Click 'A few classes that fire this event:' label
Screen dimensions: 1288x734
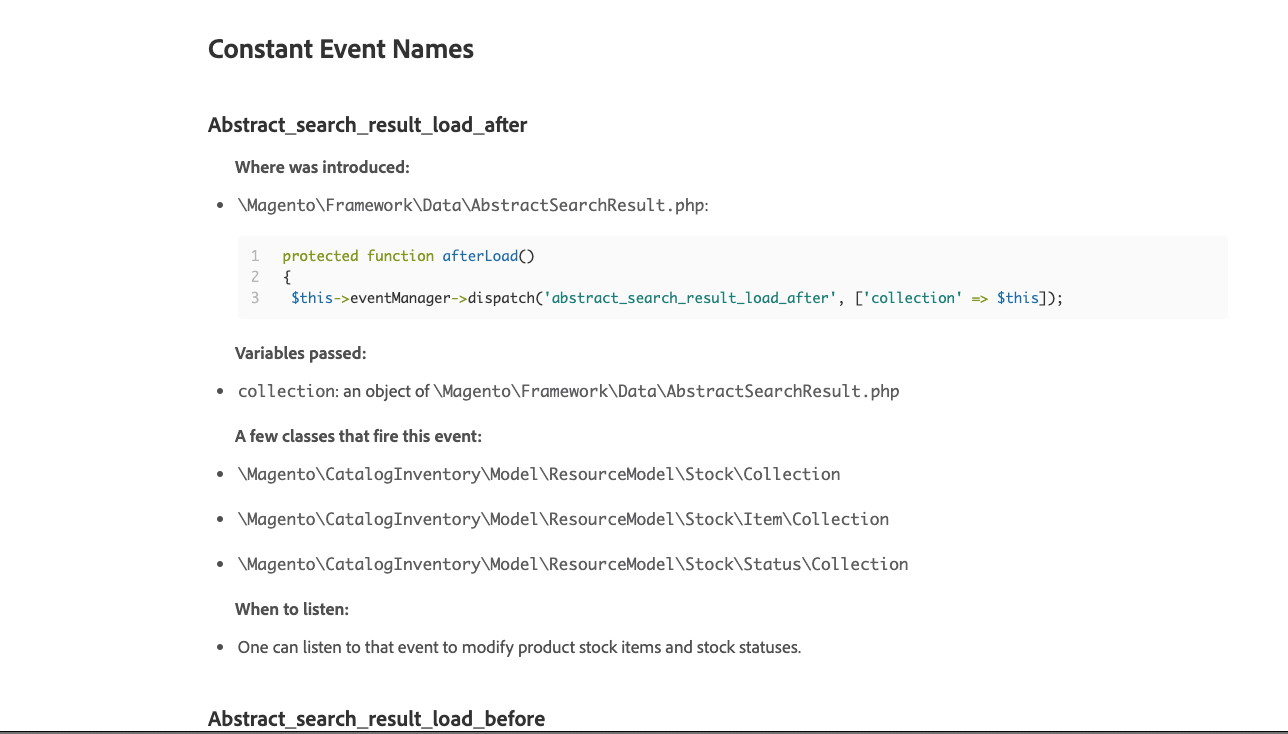pyautogui.click(x=358, y=436)
